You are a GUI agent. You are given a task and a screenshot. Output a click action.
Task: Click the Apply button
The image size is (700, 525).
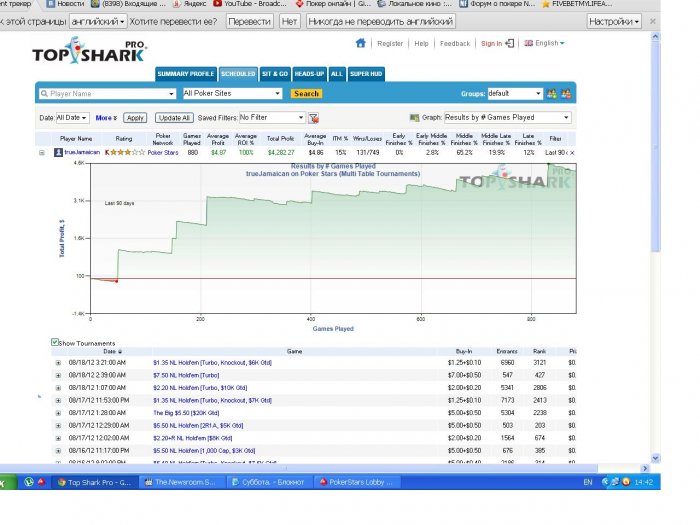[x=135, y=118]
